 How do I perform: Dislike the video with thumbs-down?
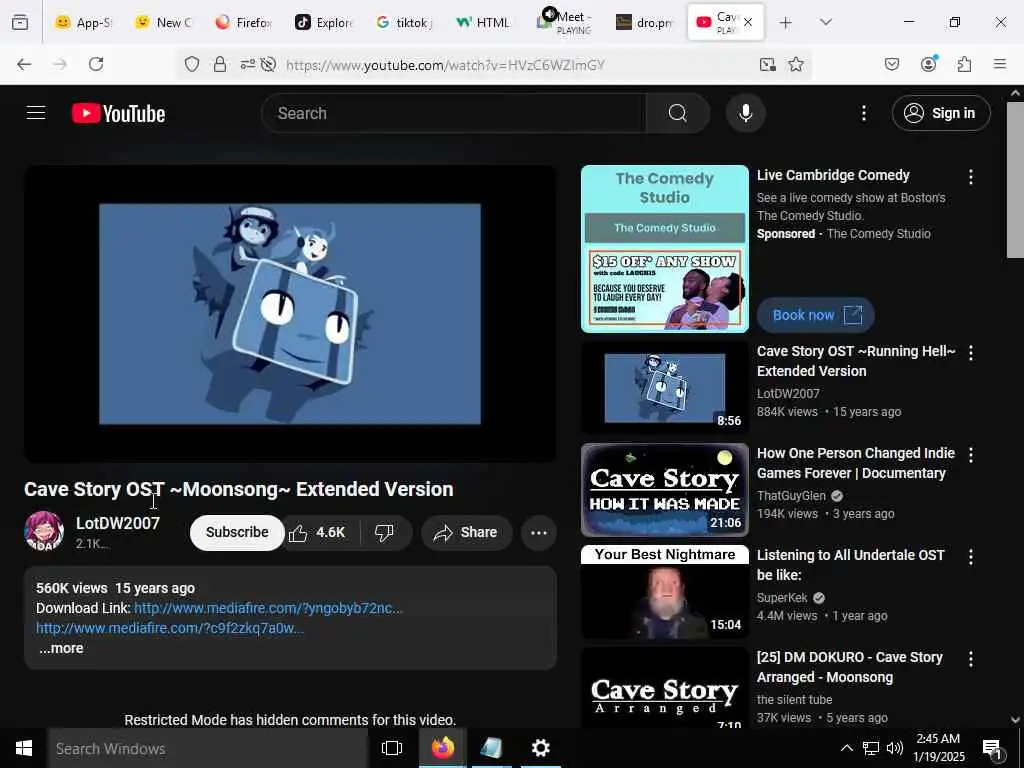pyautogui.click(x=385, y=532)
